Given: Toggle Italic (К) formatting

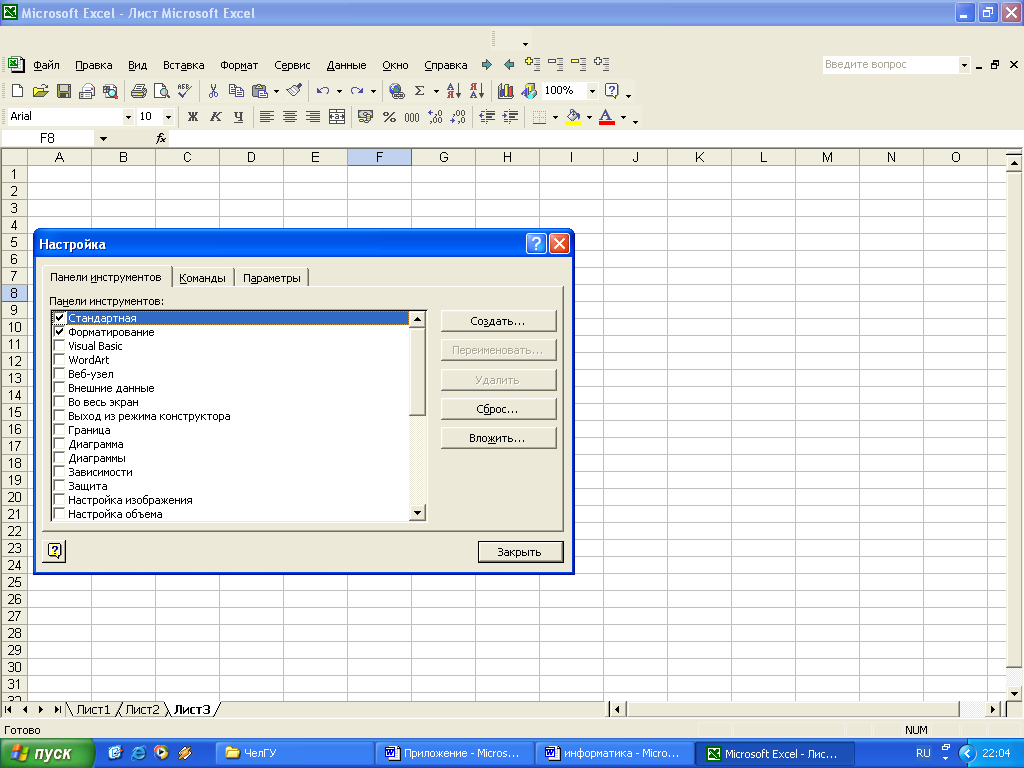Looking at the screenshot, I should pos(216,117).
